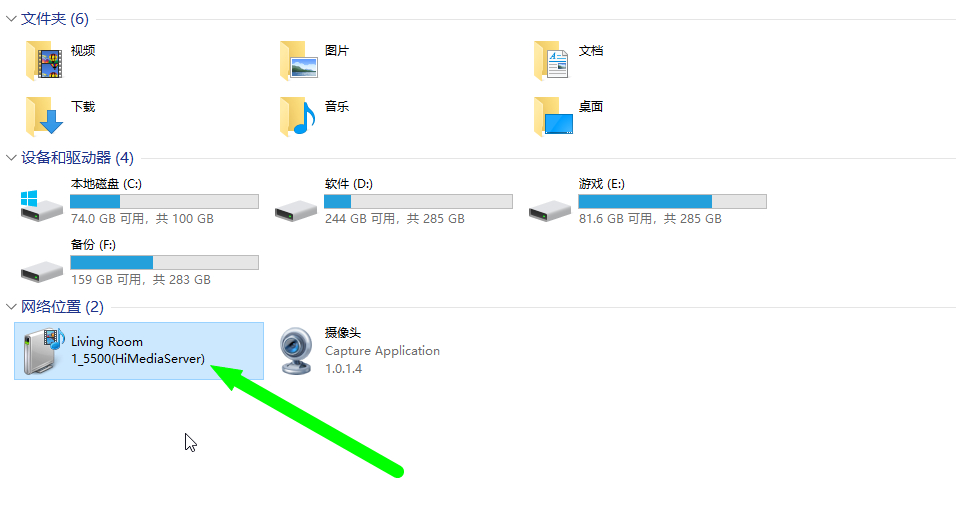Click the 设备和驱动器 (4) header text
963x517 pixels.
click(x=77, y=158)
